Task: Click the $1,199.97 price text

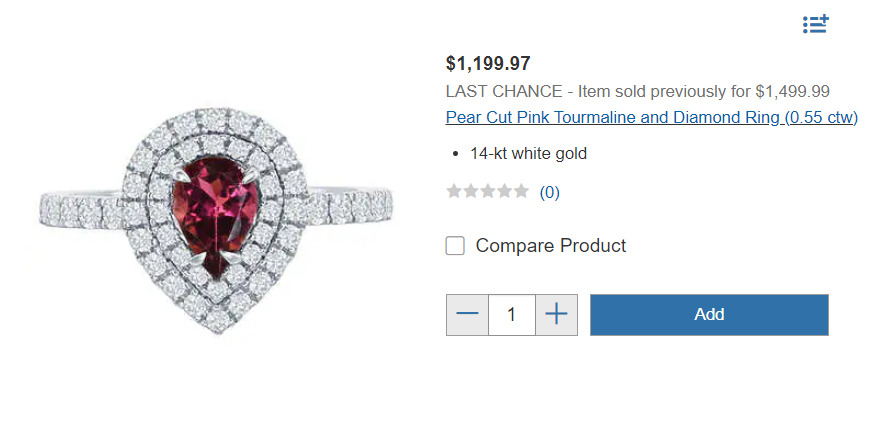Action: click(488, 64)
